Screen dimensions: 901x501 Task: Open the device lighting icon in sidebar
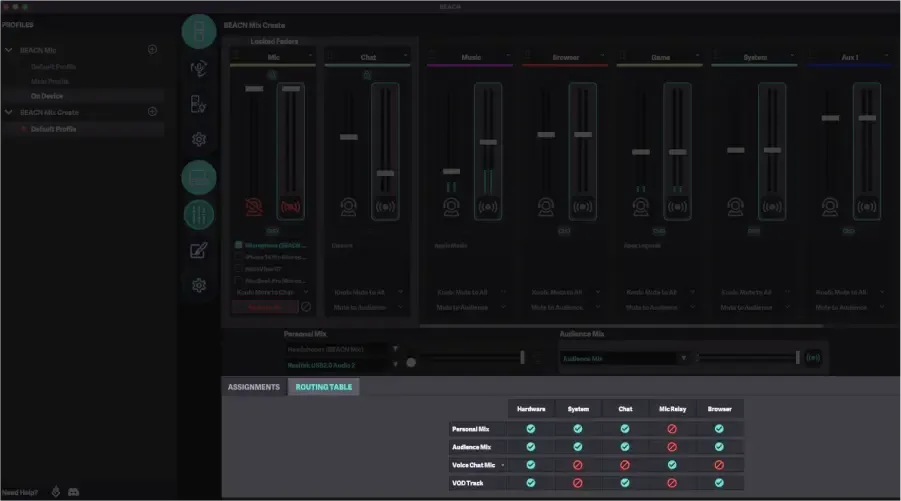point(199,104)
